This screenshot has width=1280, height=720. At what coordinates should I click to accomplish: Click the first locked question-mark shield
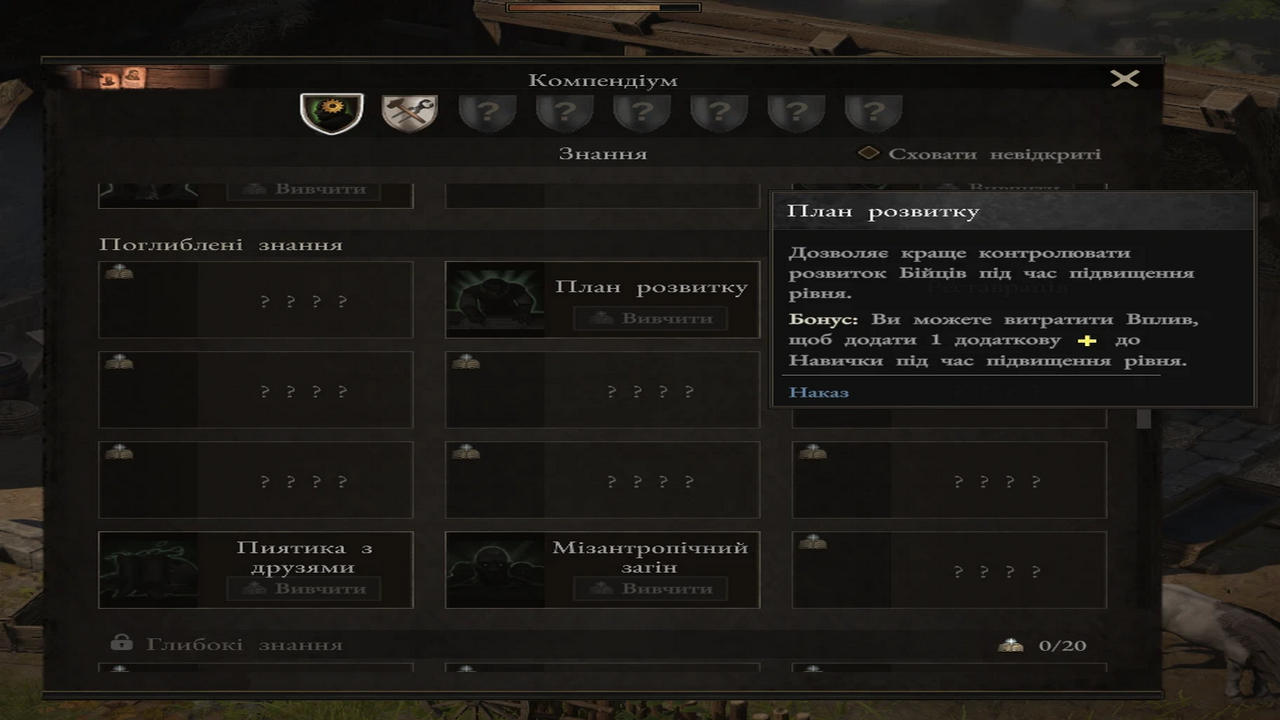(x=487, y=113)
